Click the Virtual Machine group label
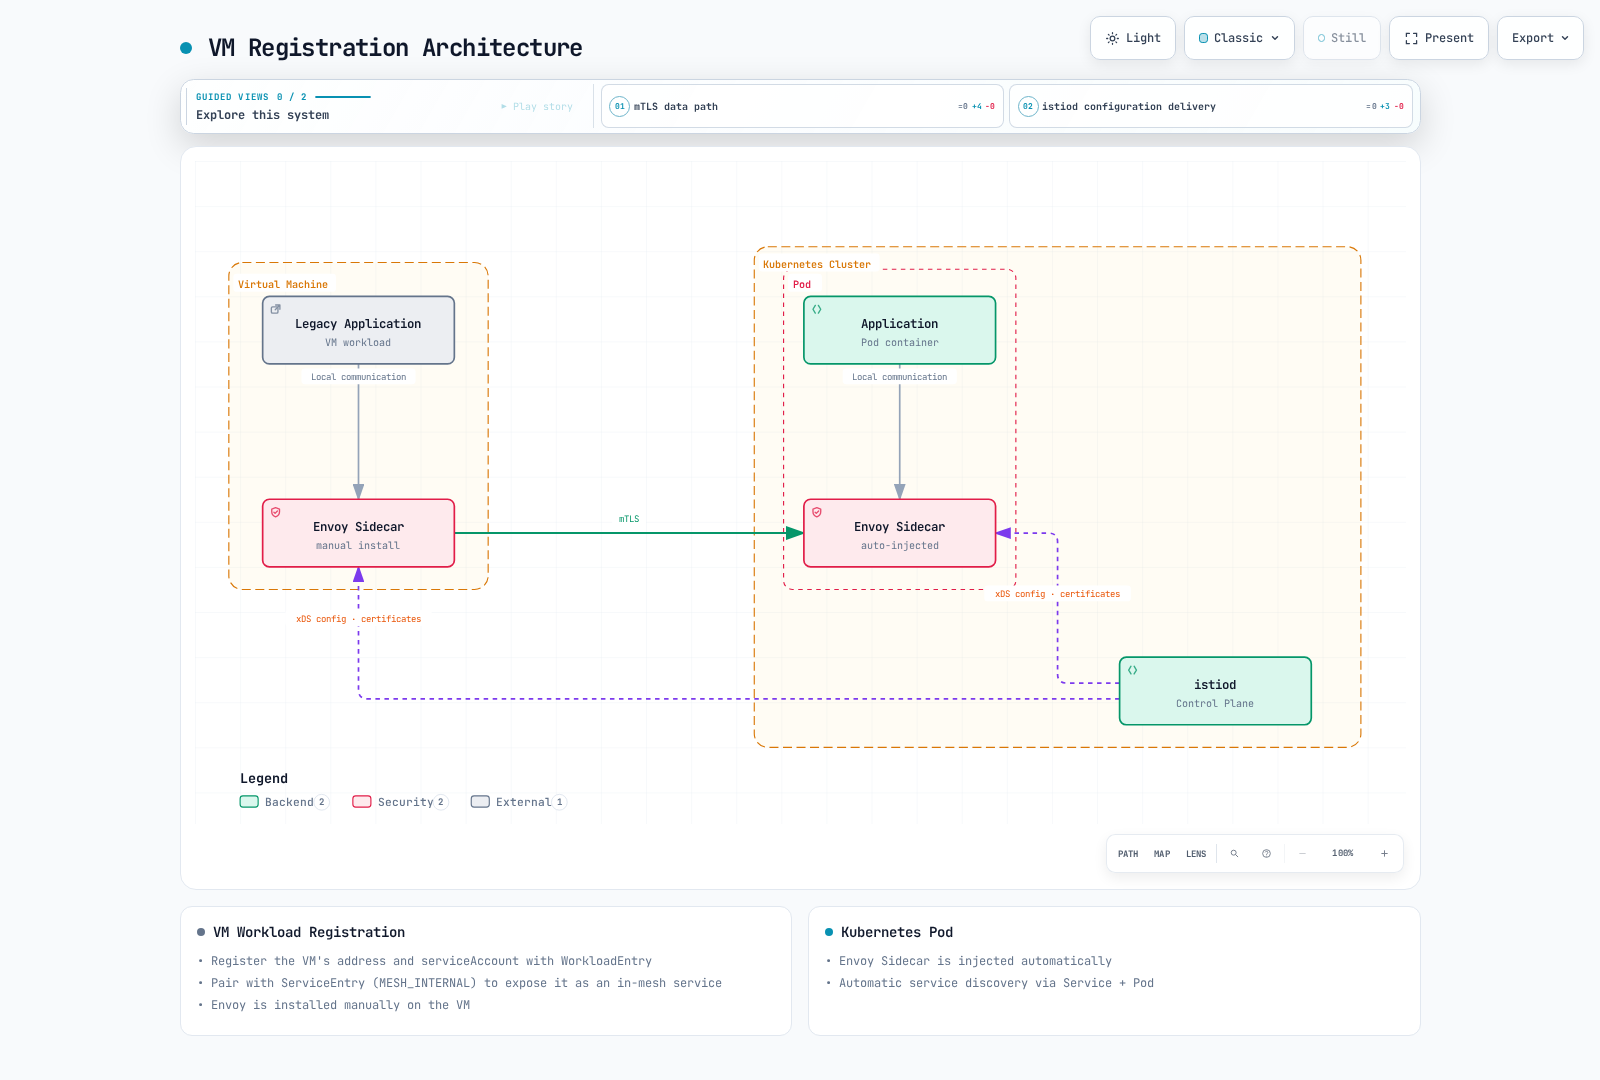 [x=283, y=285]
